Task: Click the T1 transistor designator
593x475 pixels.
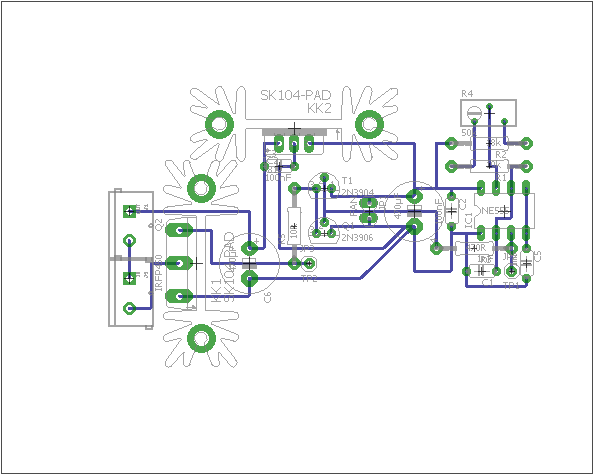Action: coord(347,180)
